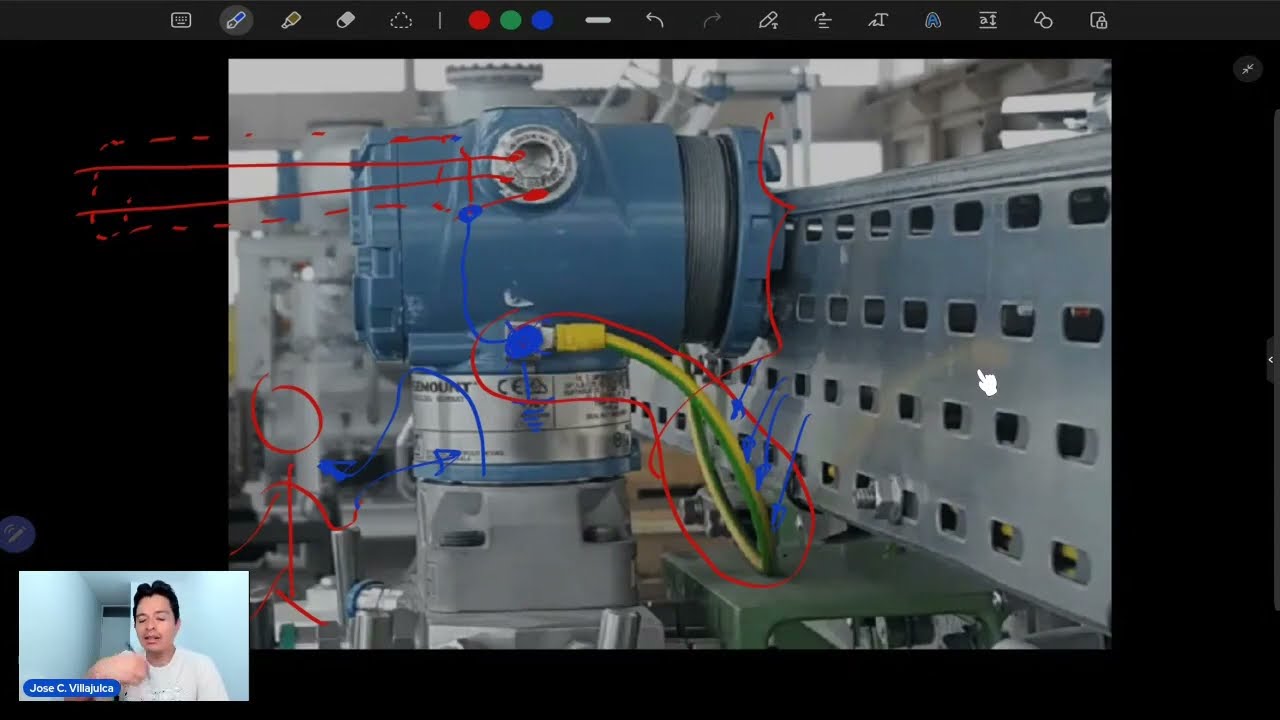Select the highlighter tool
The image size is (1280, 720).
[291, 20]
